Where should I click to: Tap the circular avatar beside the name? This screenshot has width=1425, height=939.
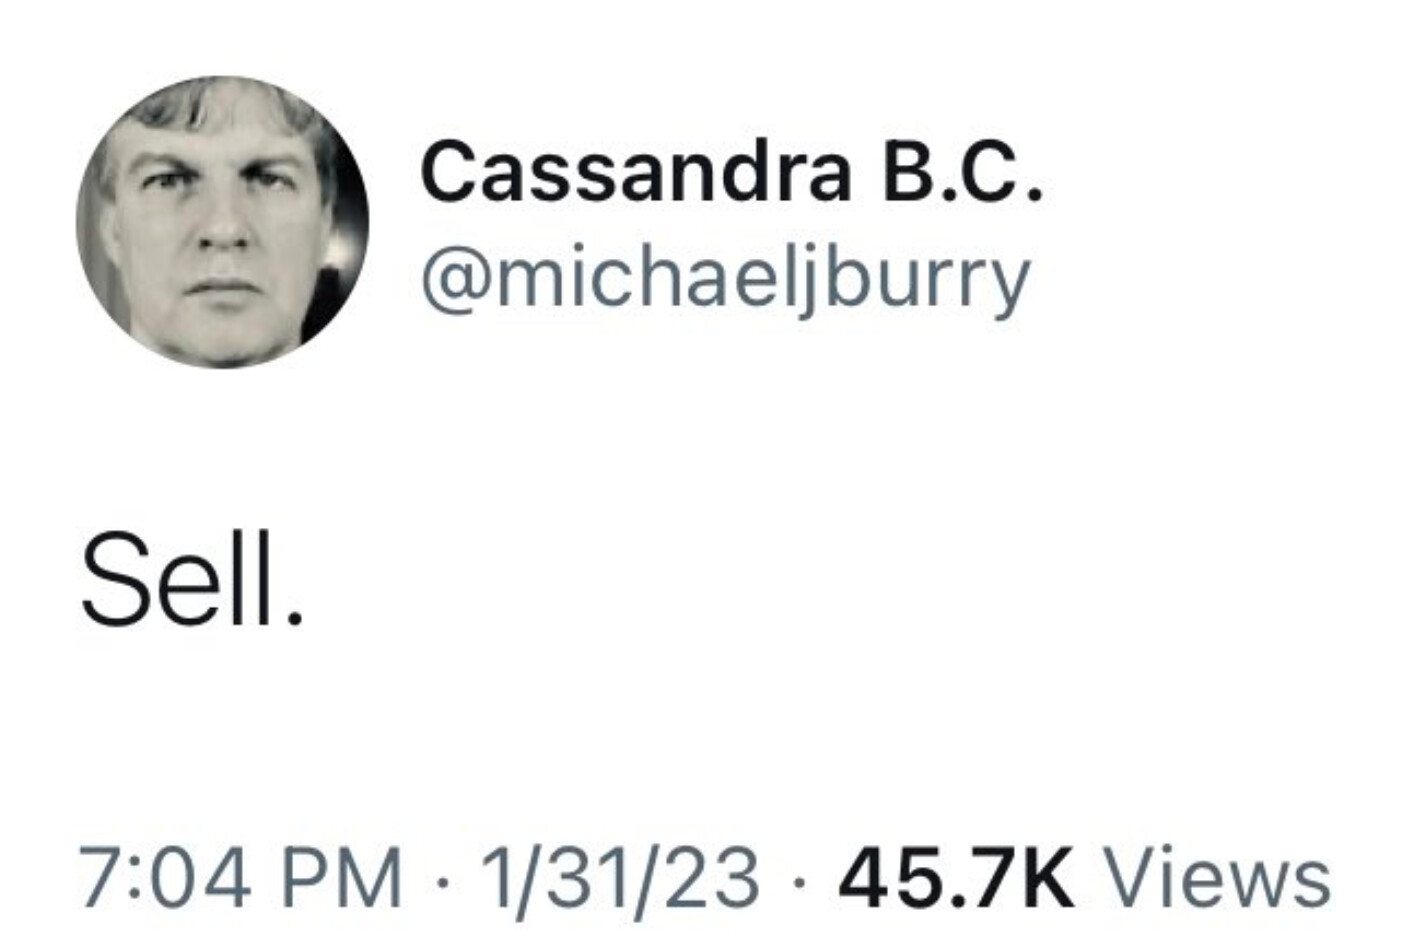click(222, 221)
